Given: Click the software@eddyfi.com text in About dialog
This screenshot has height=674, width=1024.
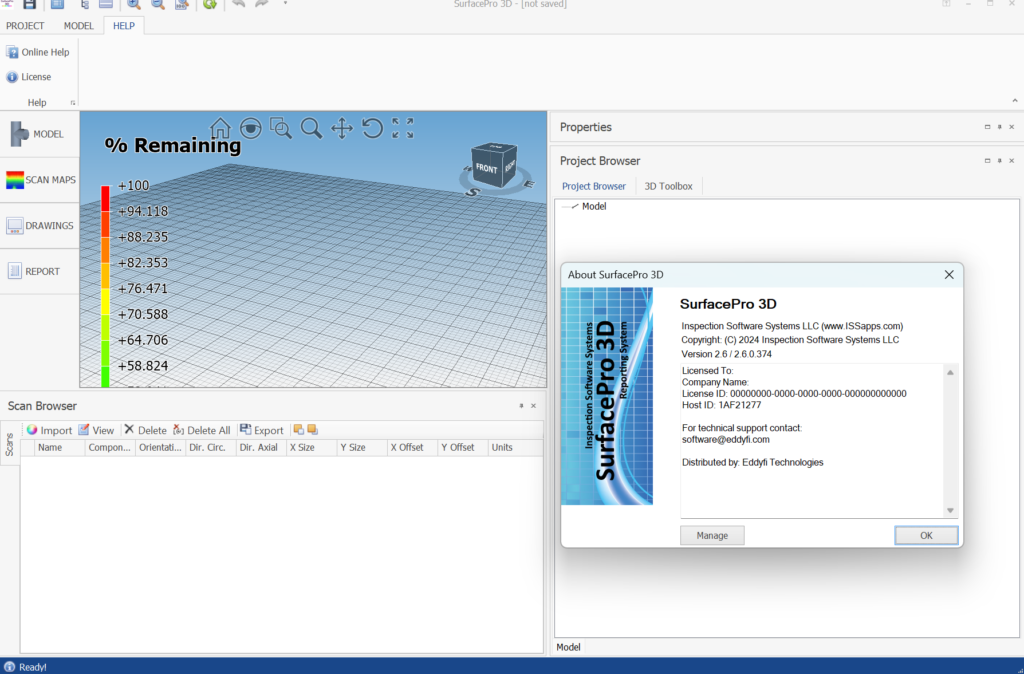Looking at the screenshot, I should coord(726,440).
